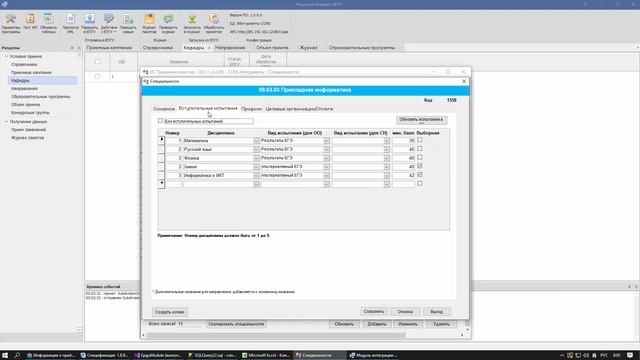Click the check journal icon

[168, 23]
